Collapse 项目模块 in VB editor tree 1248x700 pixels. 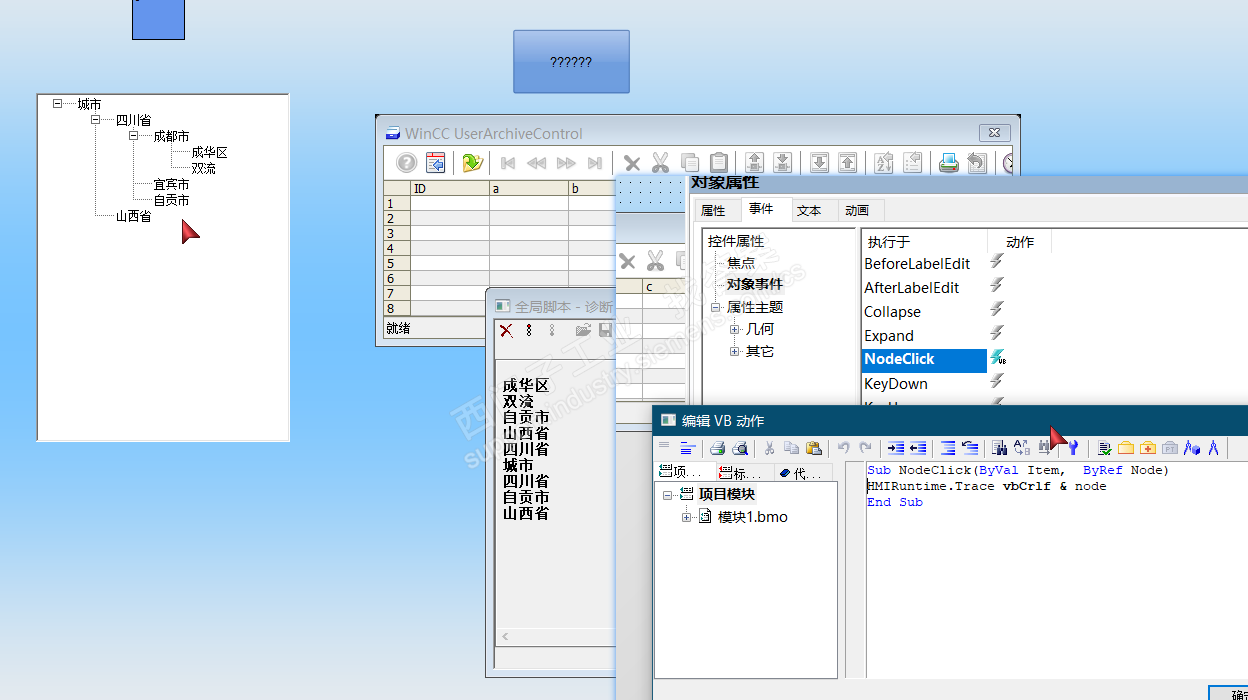[668, 494]
